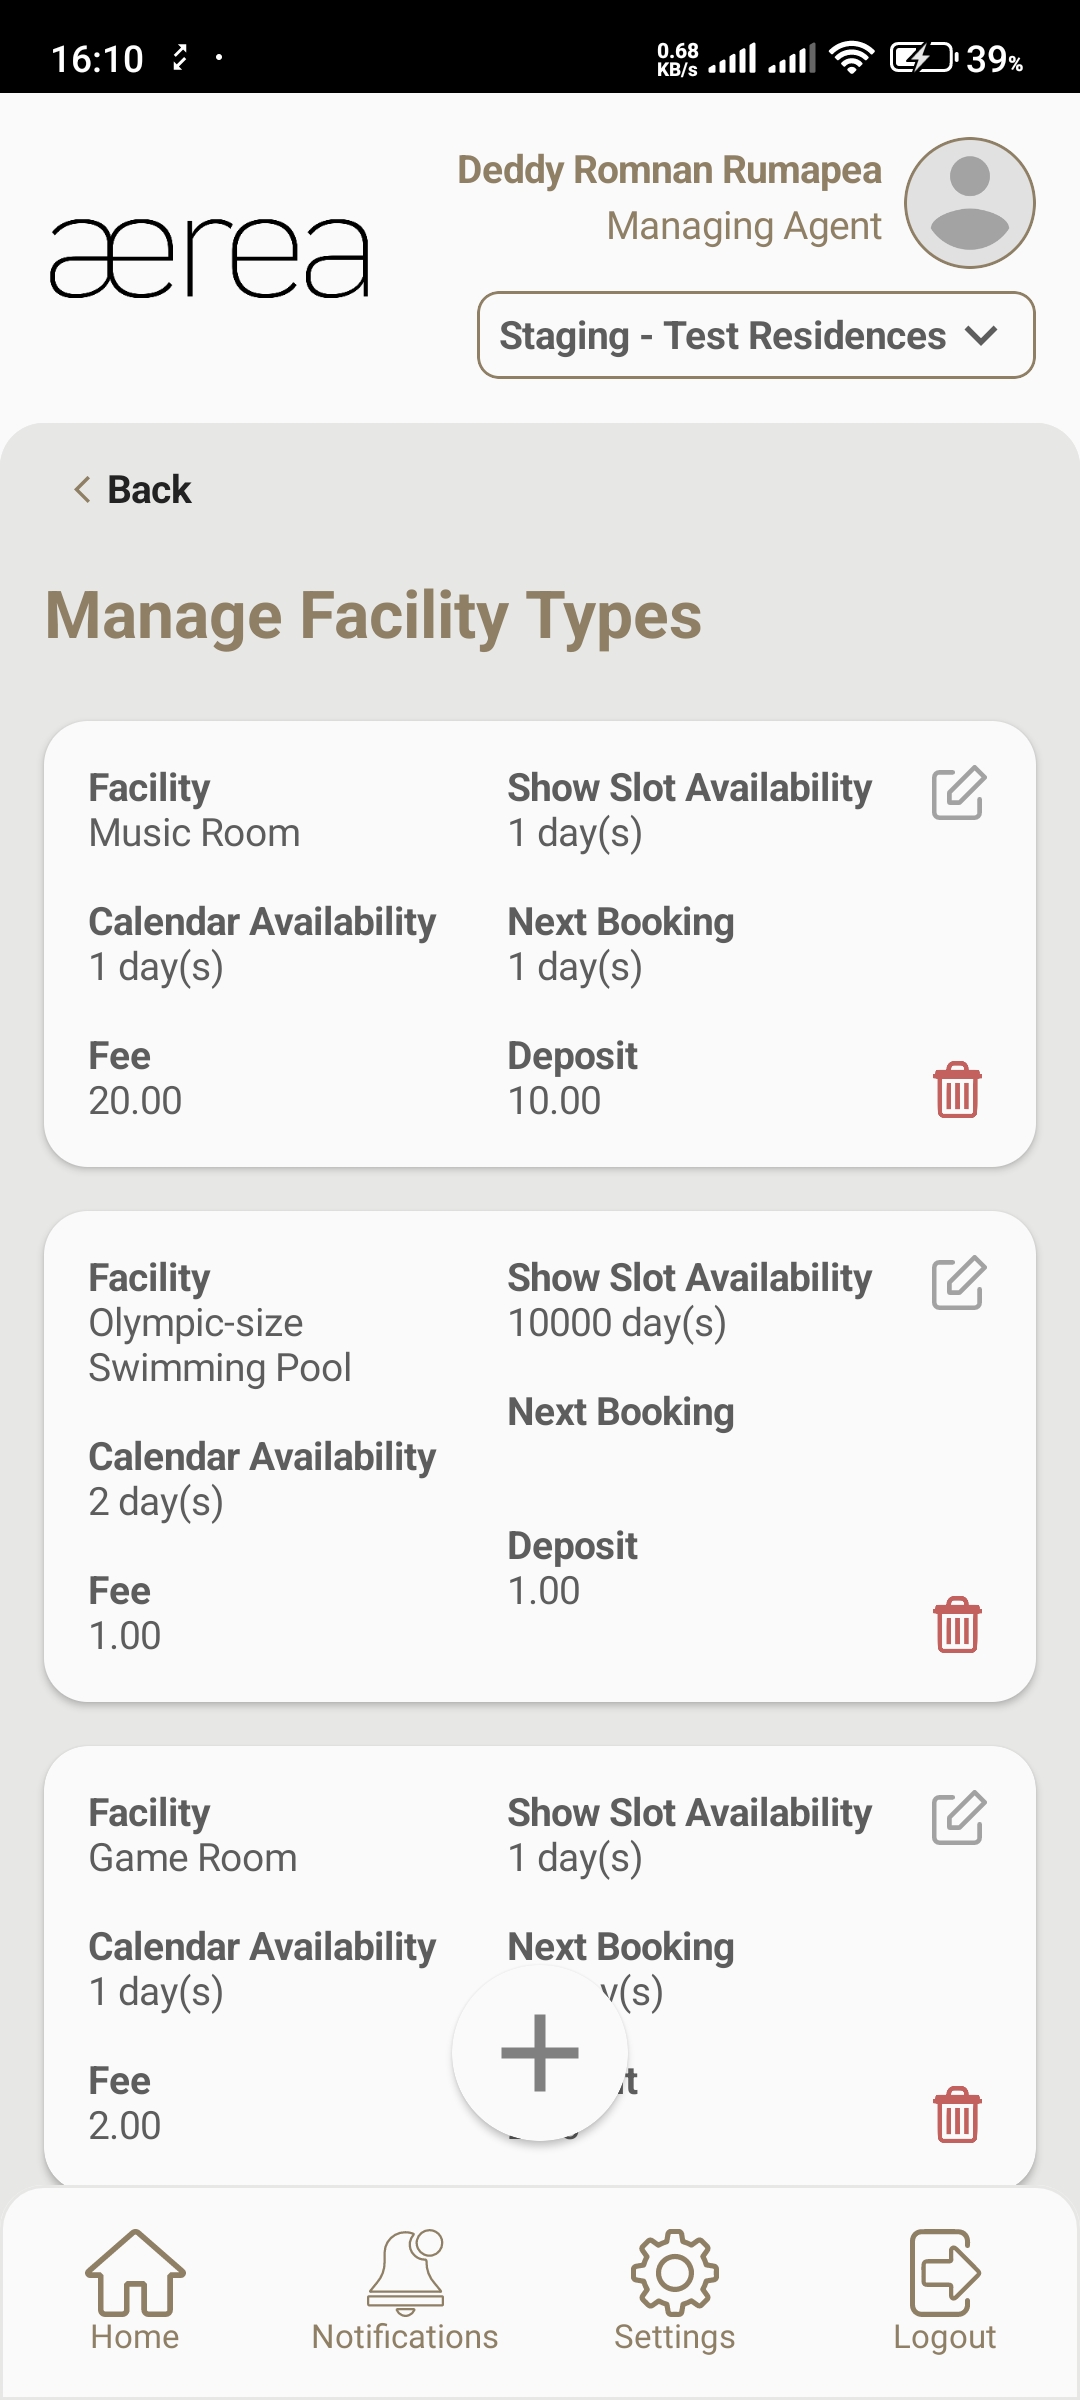Delete the Game Room facility

coord(957,2115)
